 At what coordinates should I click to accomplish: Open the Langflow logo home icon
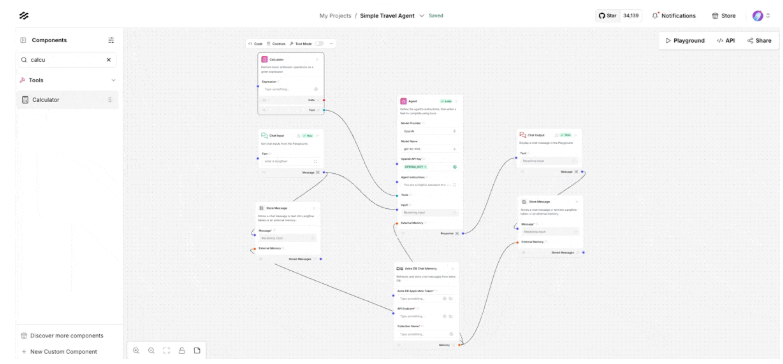23,15
